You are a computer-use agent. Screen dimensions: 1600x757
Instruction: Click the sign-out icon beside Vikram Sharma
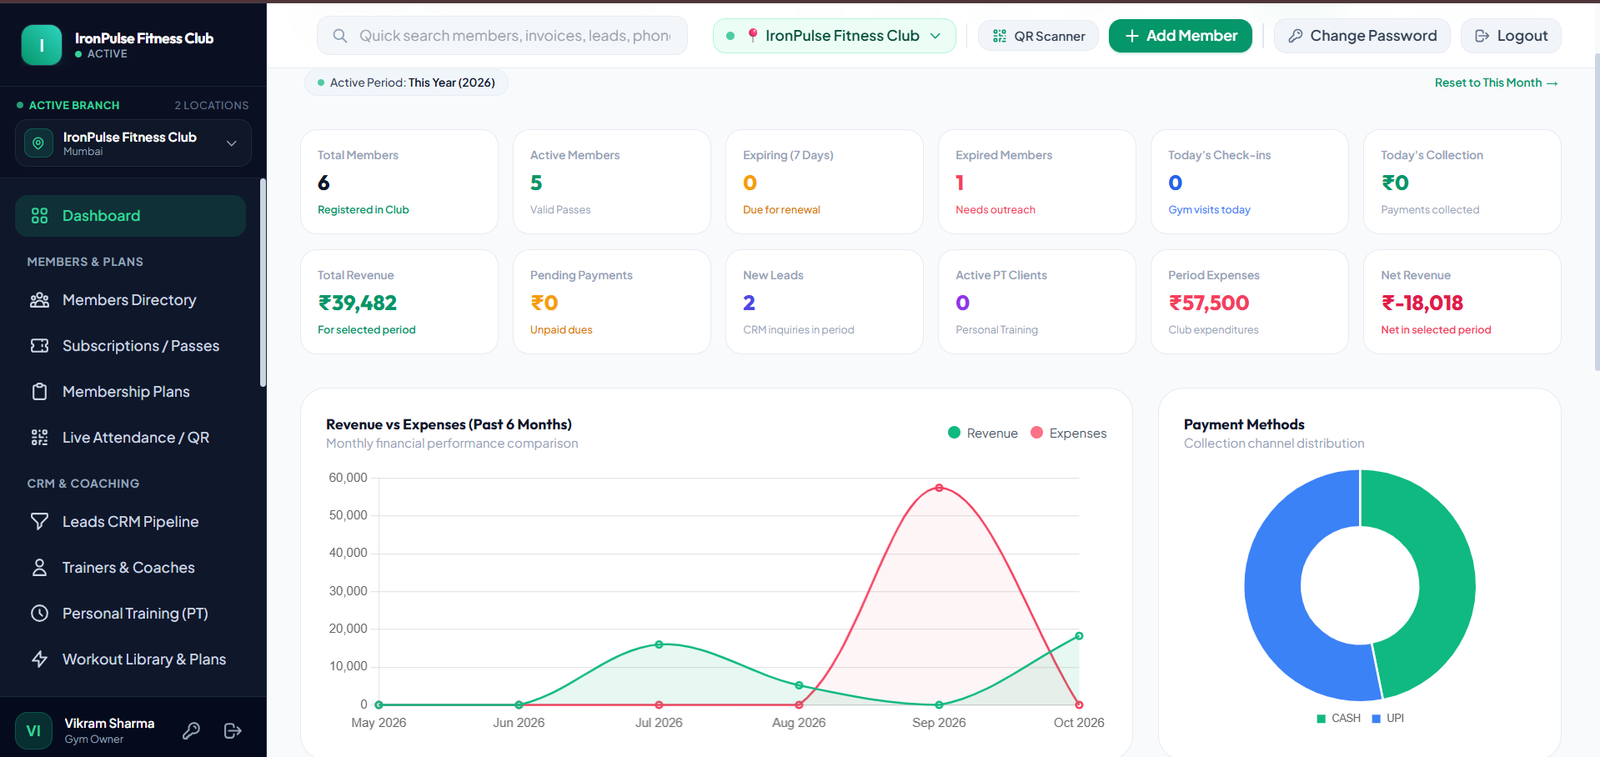coord(233,731)
